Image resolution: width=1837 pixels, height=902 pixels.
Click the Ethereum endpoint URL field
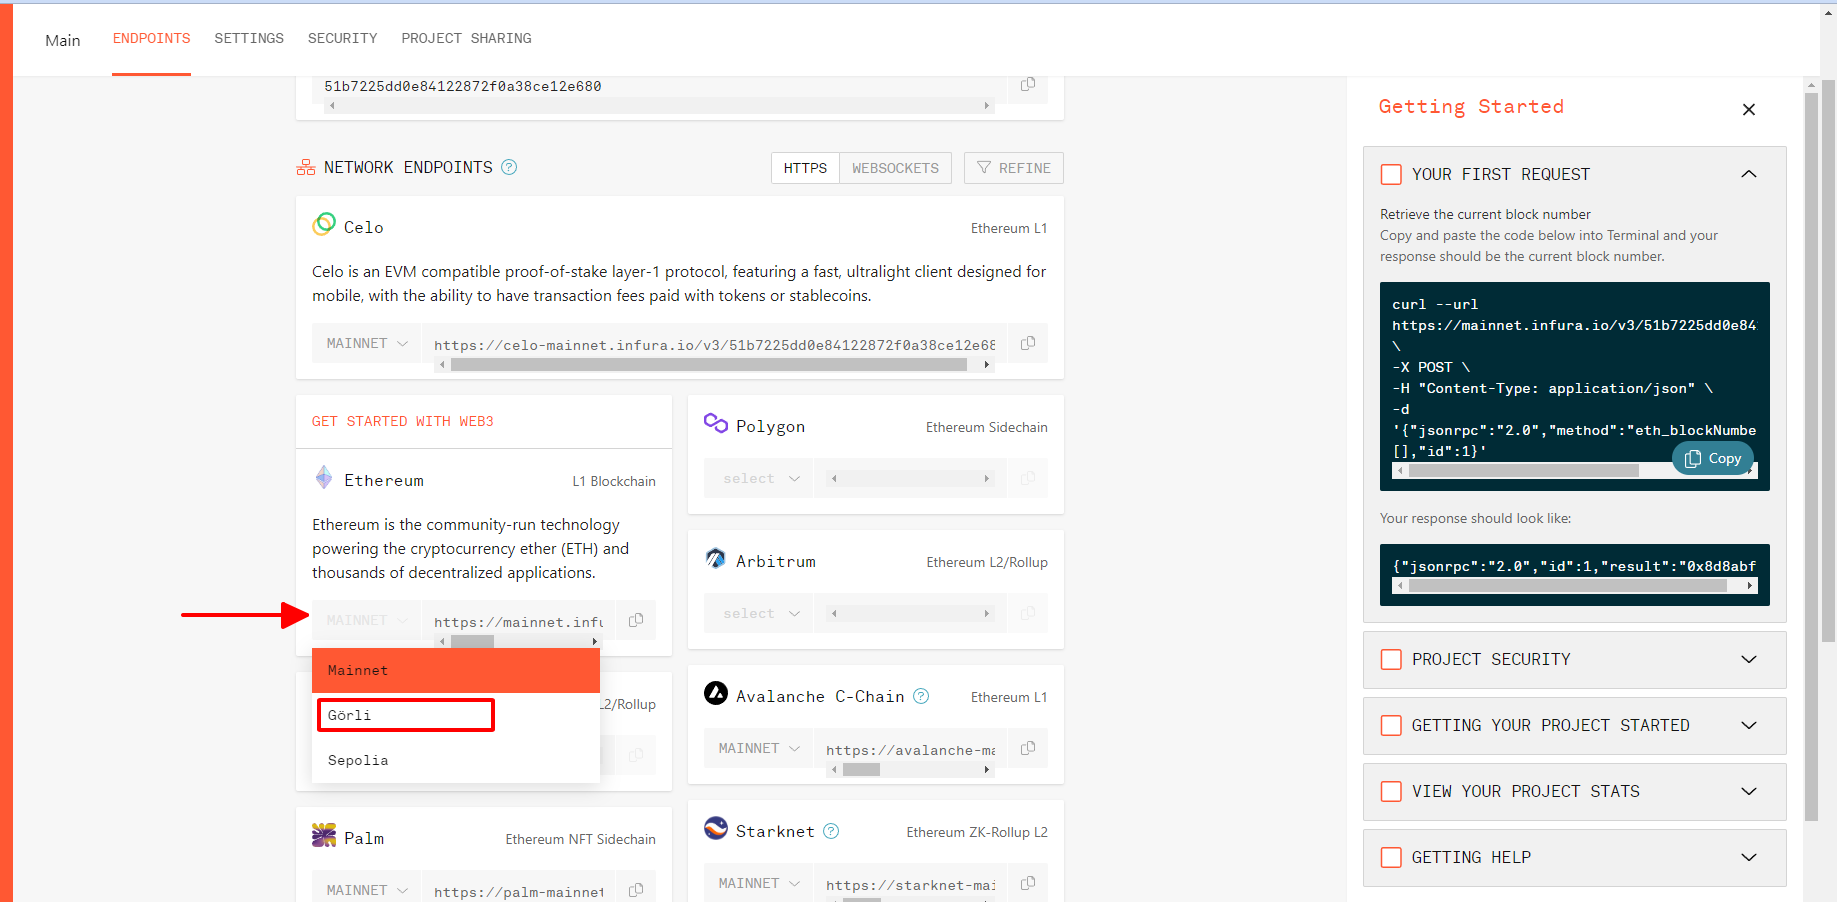click(x=518, y=621)
